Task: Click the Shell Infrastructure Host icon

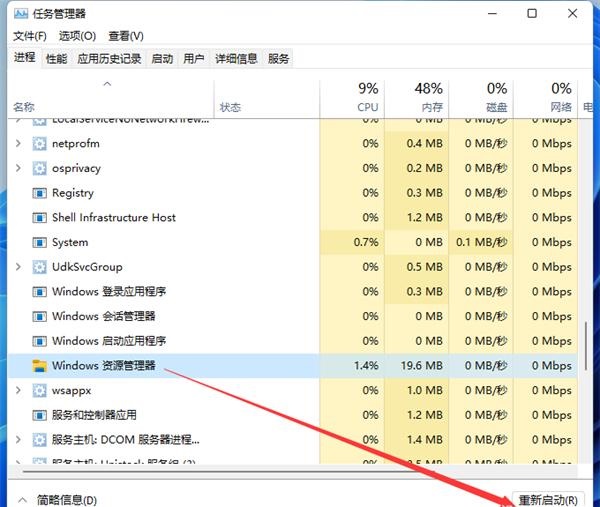Action: click(39, 218)
